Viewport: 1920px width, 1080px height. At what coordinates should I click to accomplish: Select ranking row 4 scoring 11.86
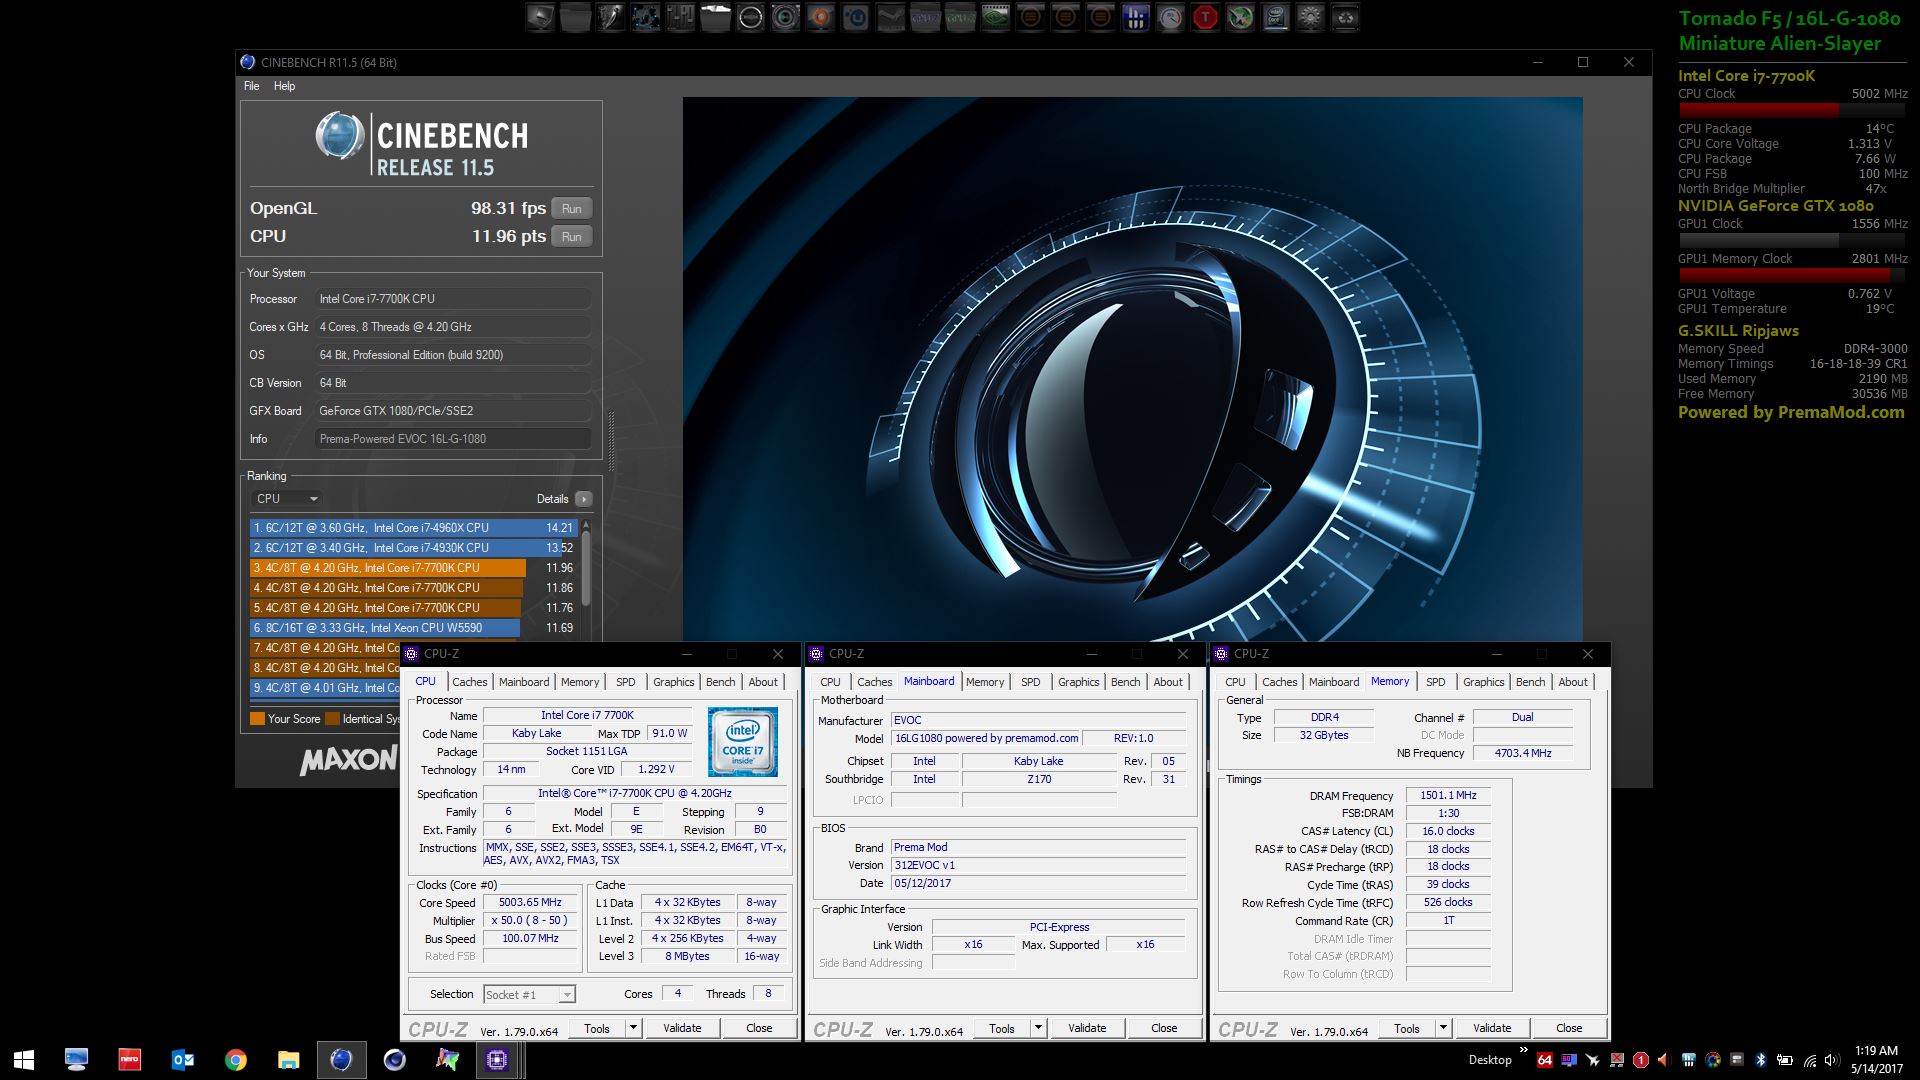coord(413,588)
